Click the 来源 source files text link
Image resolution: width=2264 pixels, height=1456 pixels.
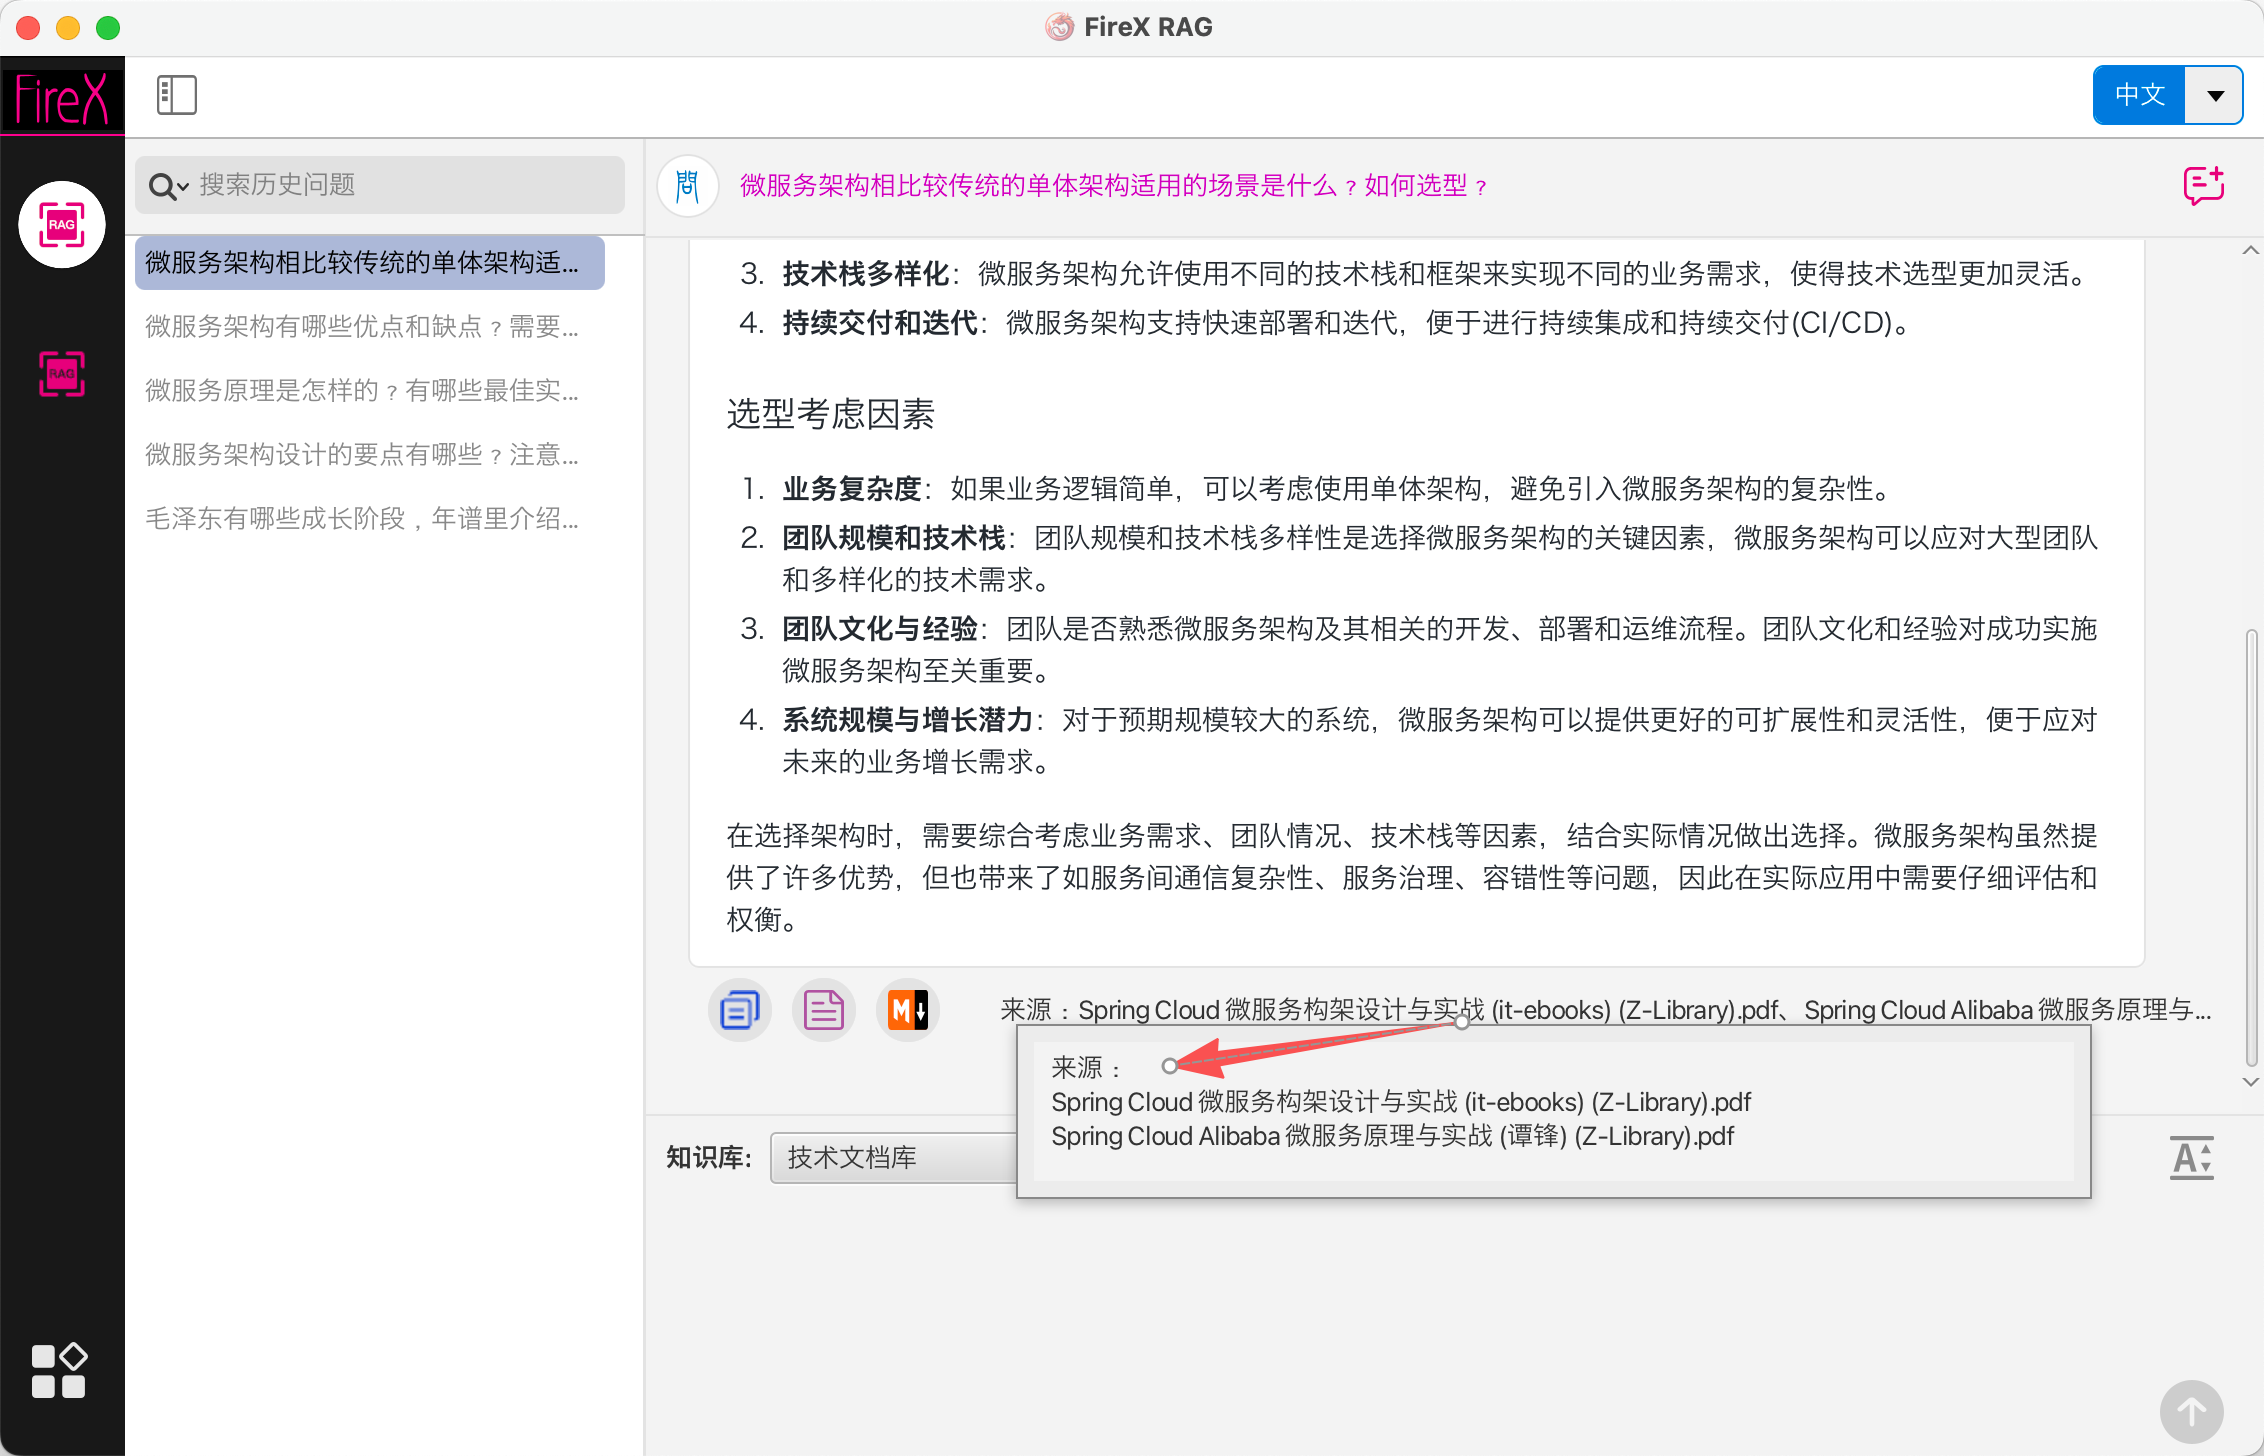click(1605, 1010)
